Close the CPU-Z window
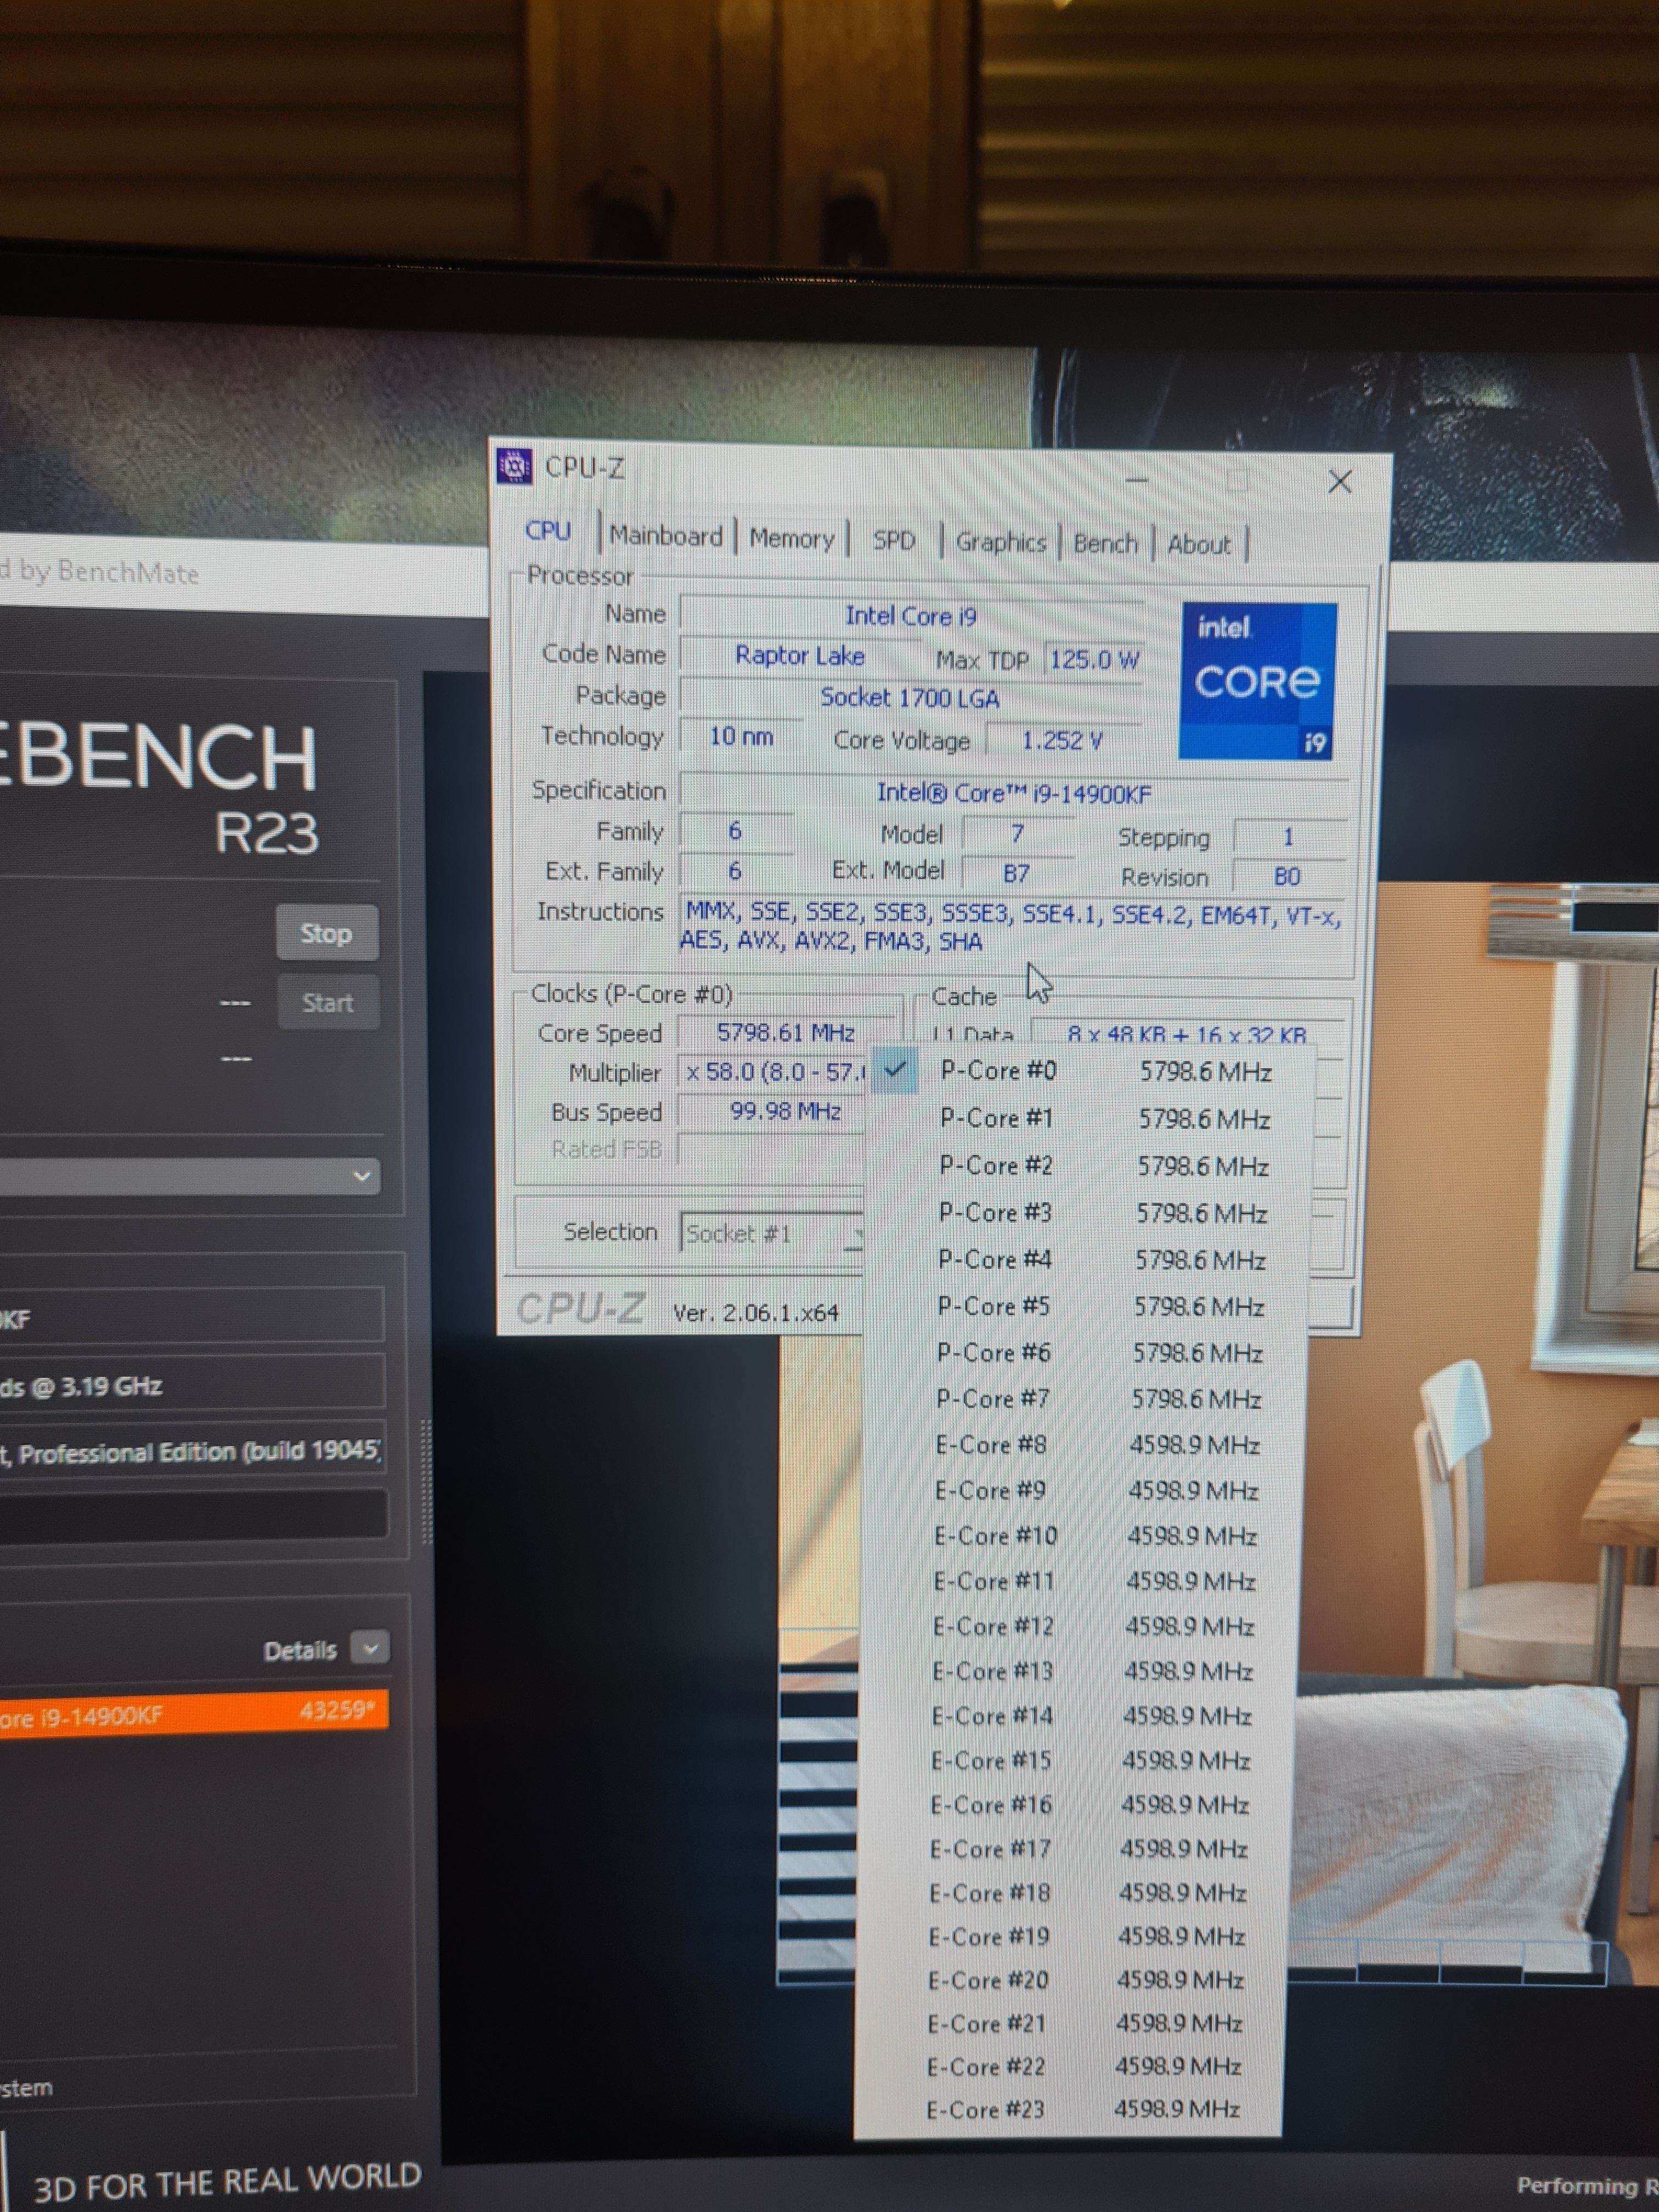 point(1339,482)
